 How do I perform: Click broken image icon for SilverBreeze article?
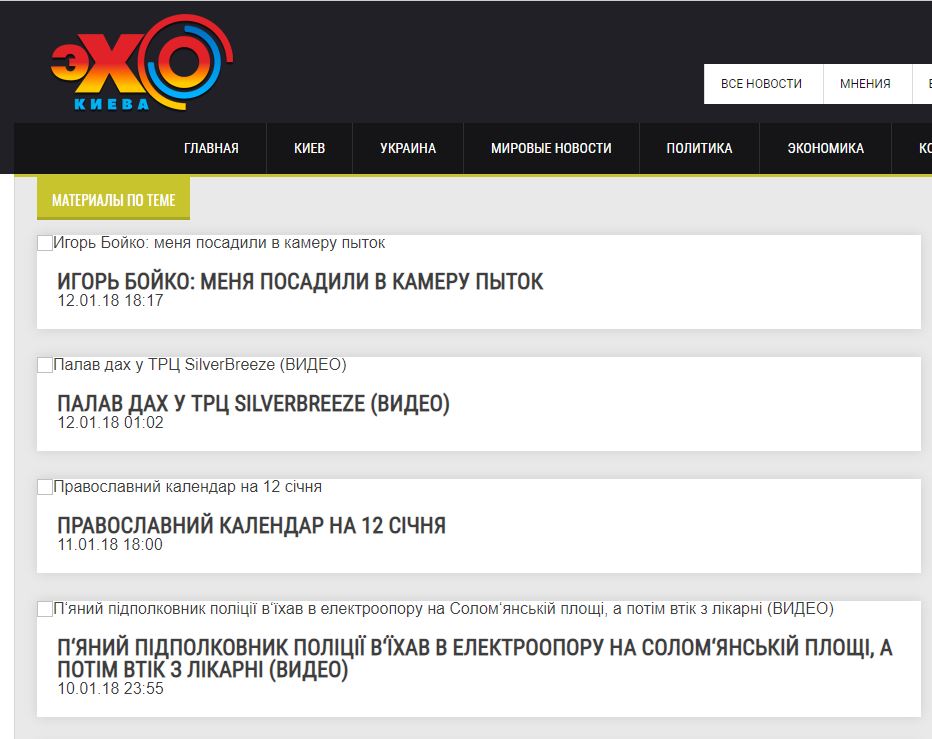click(45, 365)
